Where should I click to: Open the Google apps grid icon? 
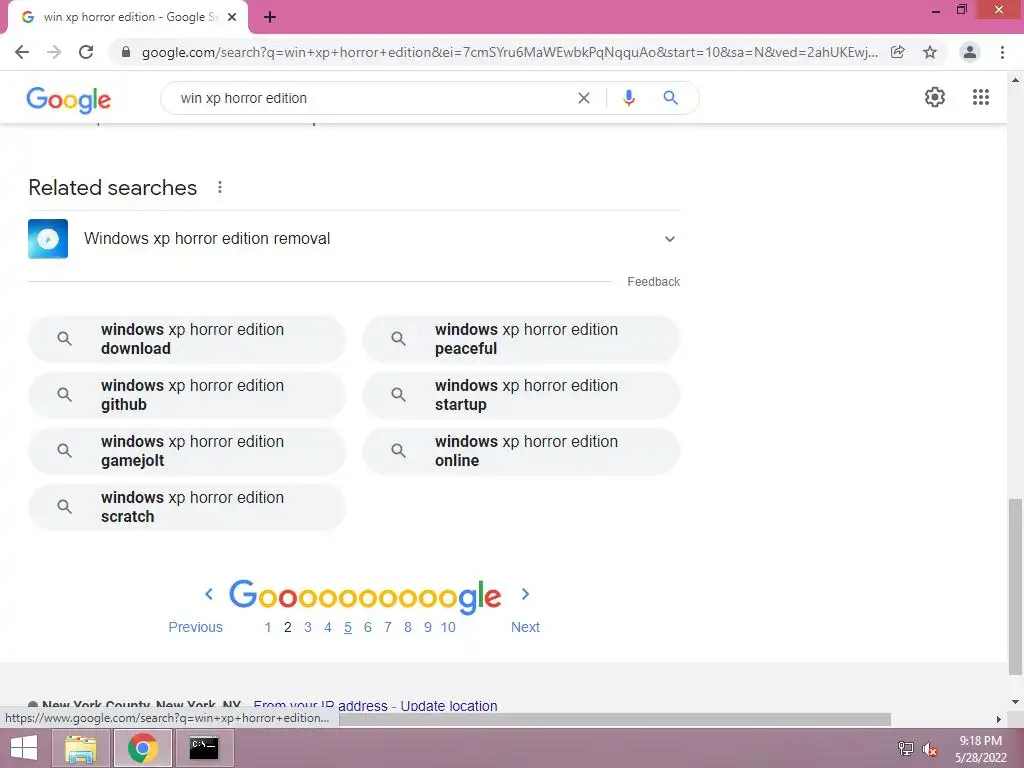point(981,97)
